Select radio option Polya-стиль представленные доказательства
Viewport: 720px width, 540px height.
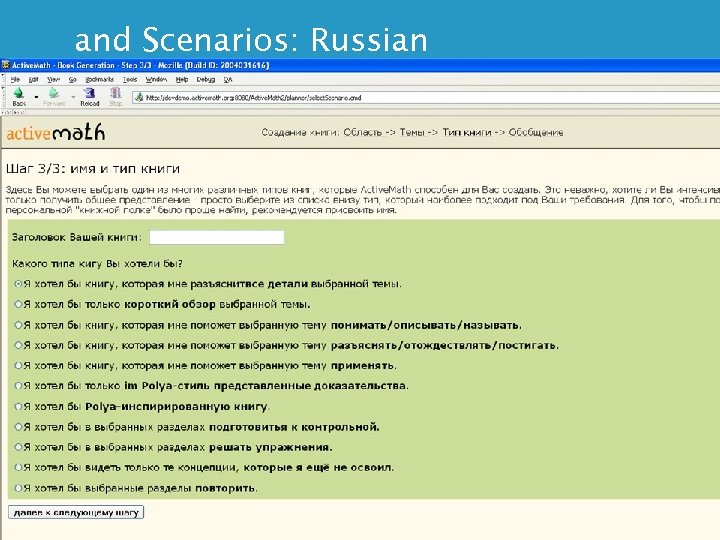point(18,386)
